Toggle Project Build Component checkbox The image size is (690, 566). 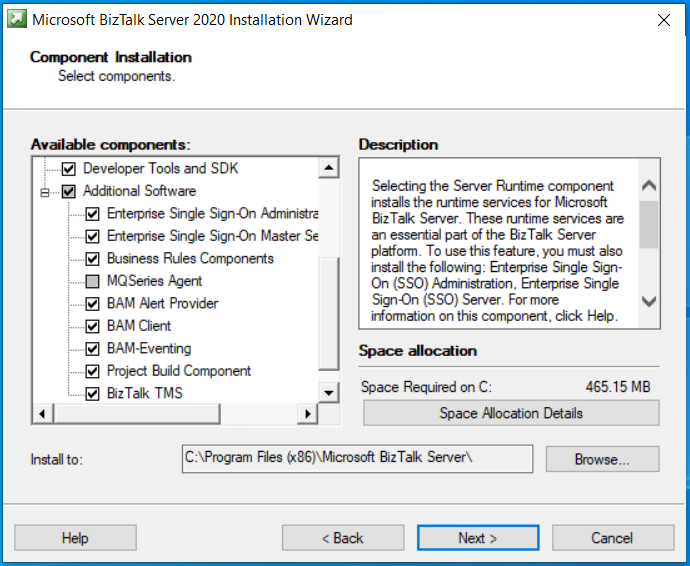click(x=92, y=371)
